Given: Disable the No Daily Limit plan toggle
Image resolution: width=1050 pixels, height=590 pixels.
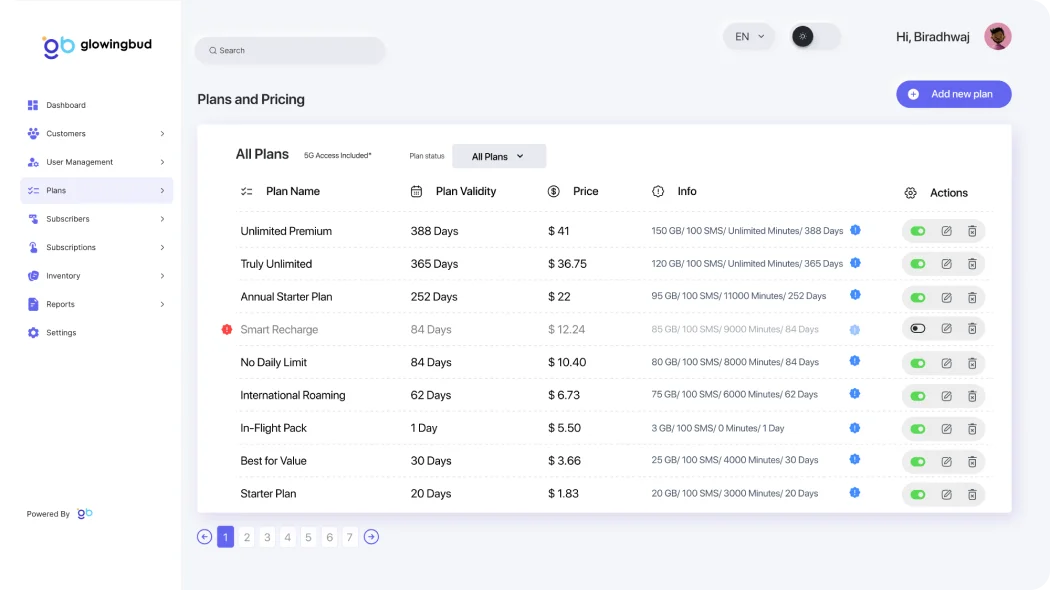Looking at the screenshot, I should [918, 362].
